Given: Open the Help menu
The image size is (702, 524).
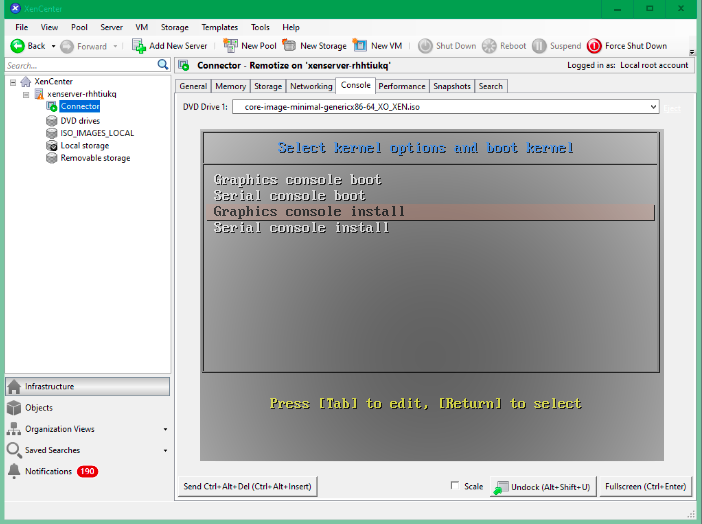Looking at the screenshot, I should pyautogui.click(x=291, y=27).
